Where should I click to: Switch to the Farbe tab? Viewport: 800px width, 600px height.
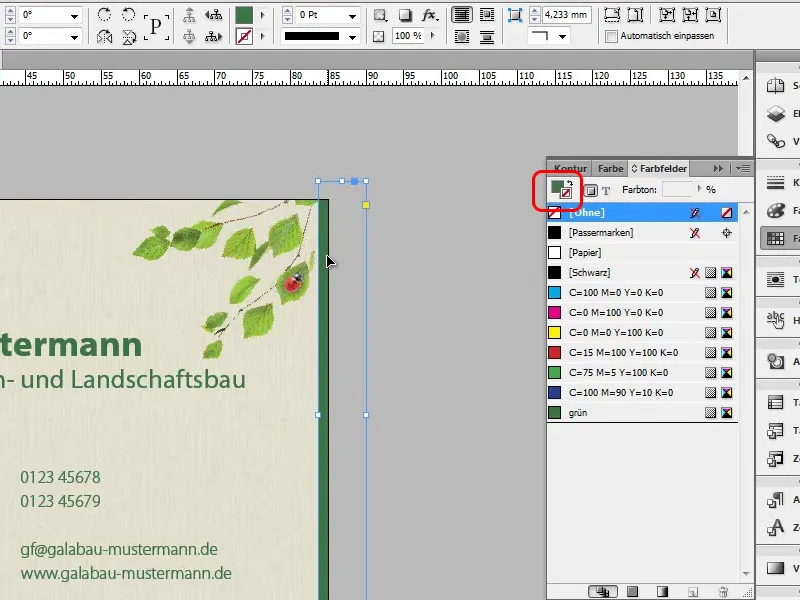click(x=610, y=168)
